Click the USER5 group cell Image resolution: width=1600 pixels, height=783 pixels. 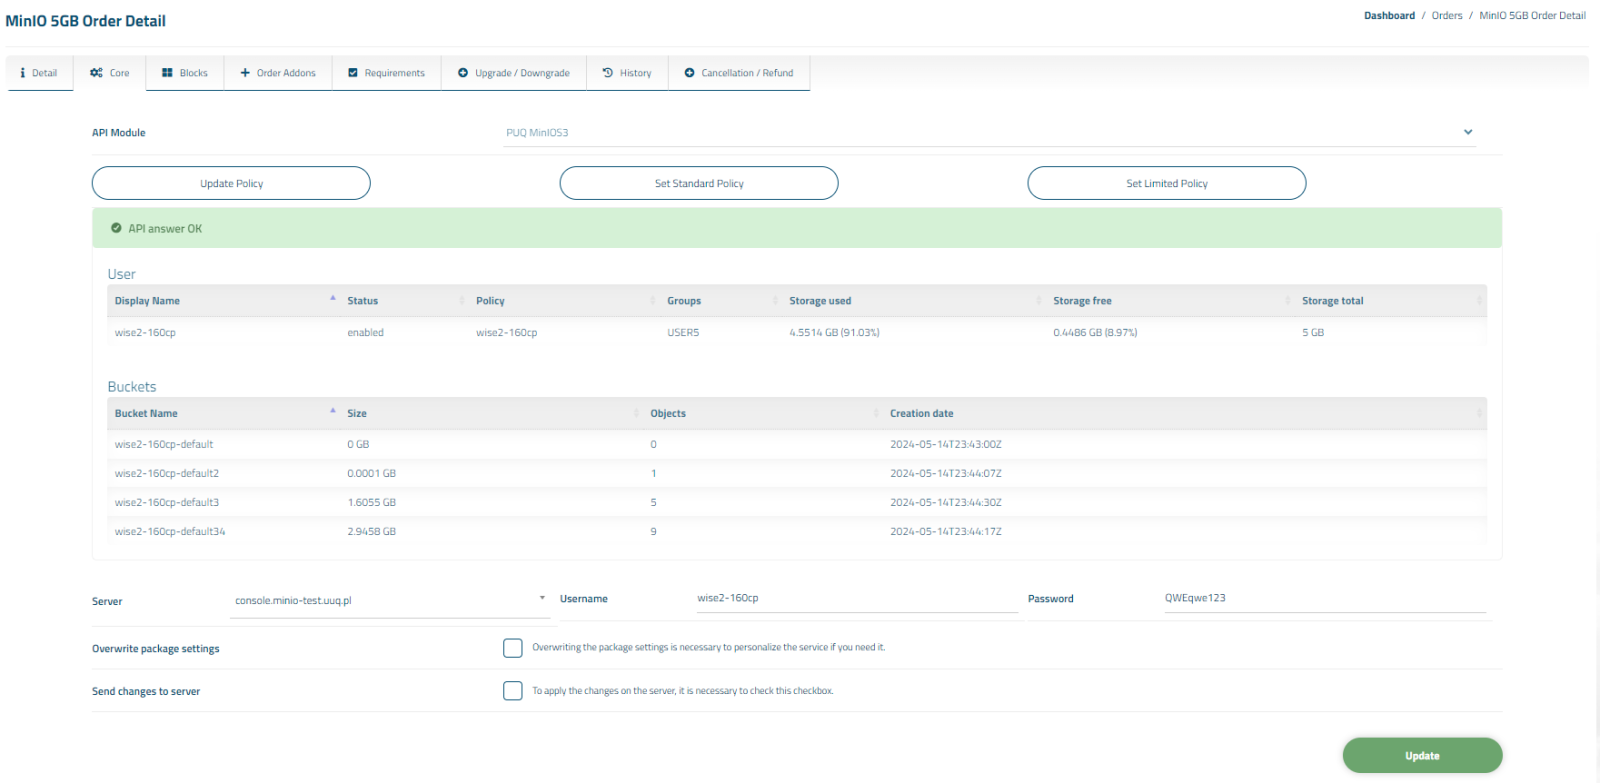(683, 333)
